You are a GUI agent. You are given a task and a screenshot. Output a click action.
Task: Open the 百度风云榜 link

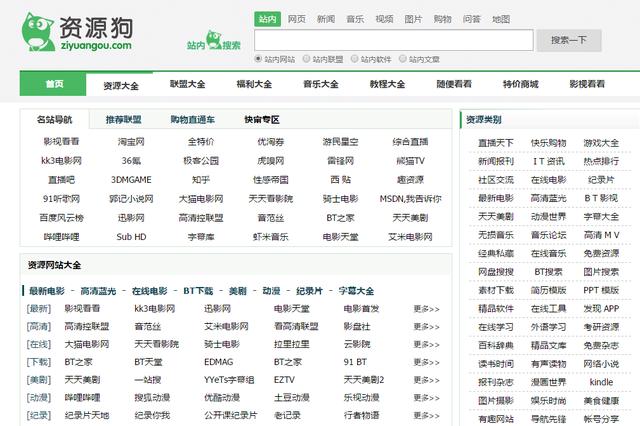61,218
